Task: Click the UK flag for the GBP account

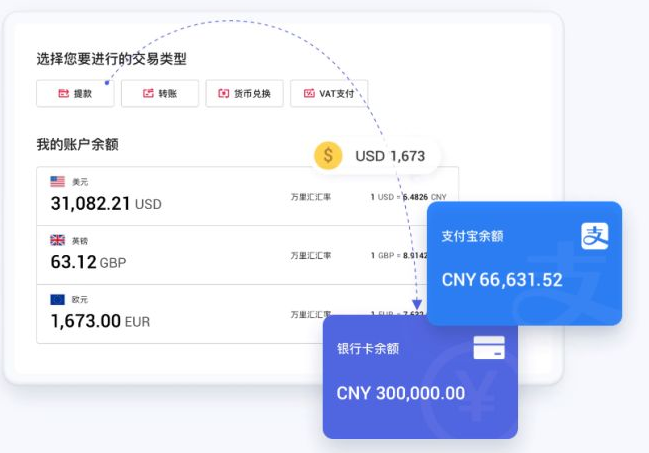Action: click(x=58, y=240)
